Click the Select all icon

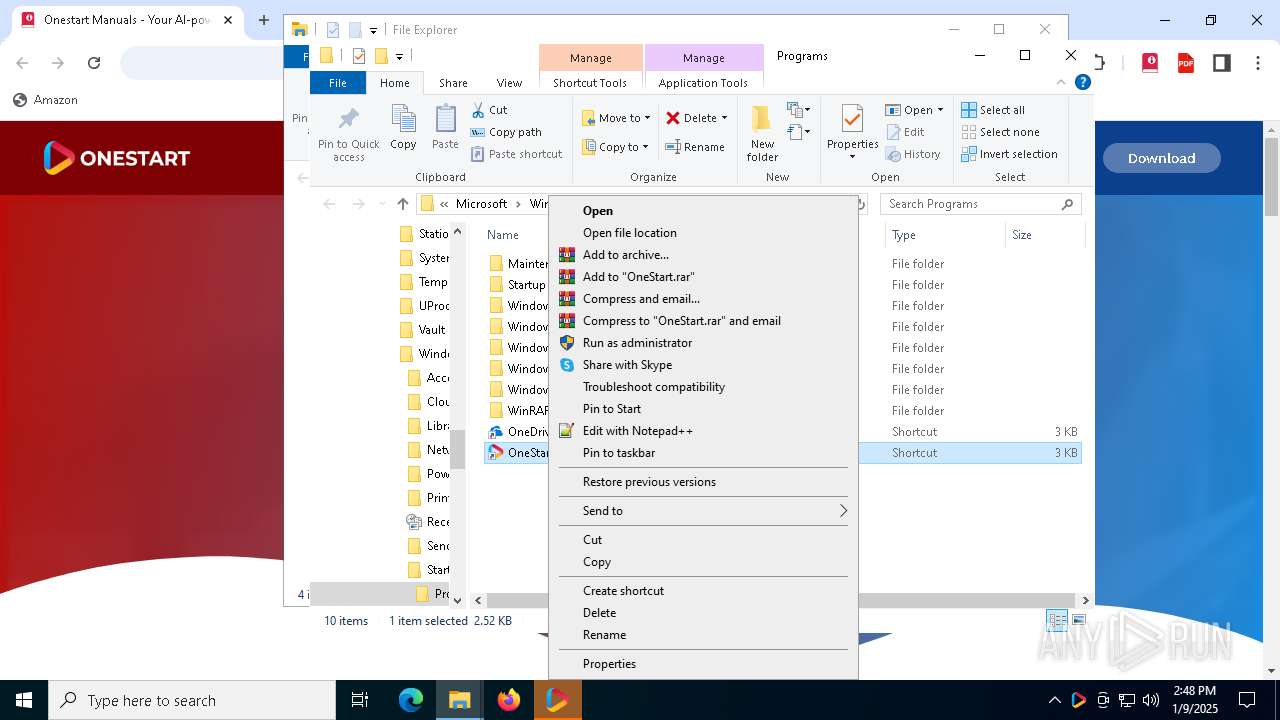(x=969, y=110)
